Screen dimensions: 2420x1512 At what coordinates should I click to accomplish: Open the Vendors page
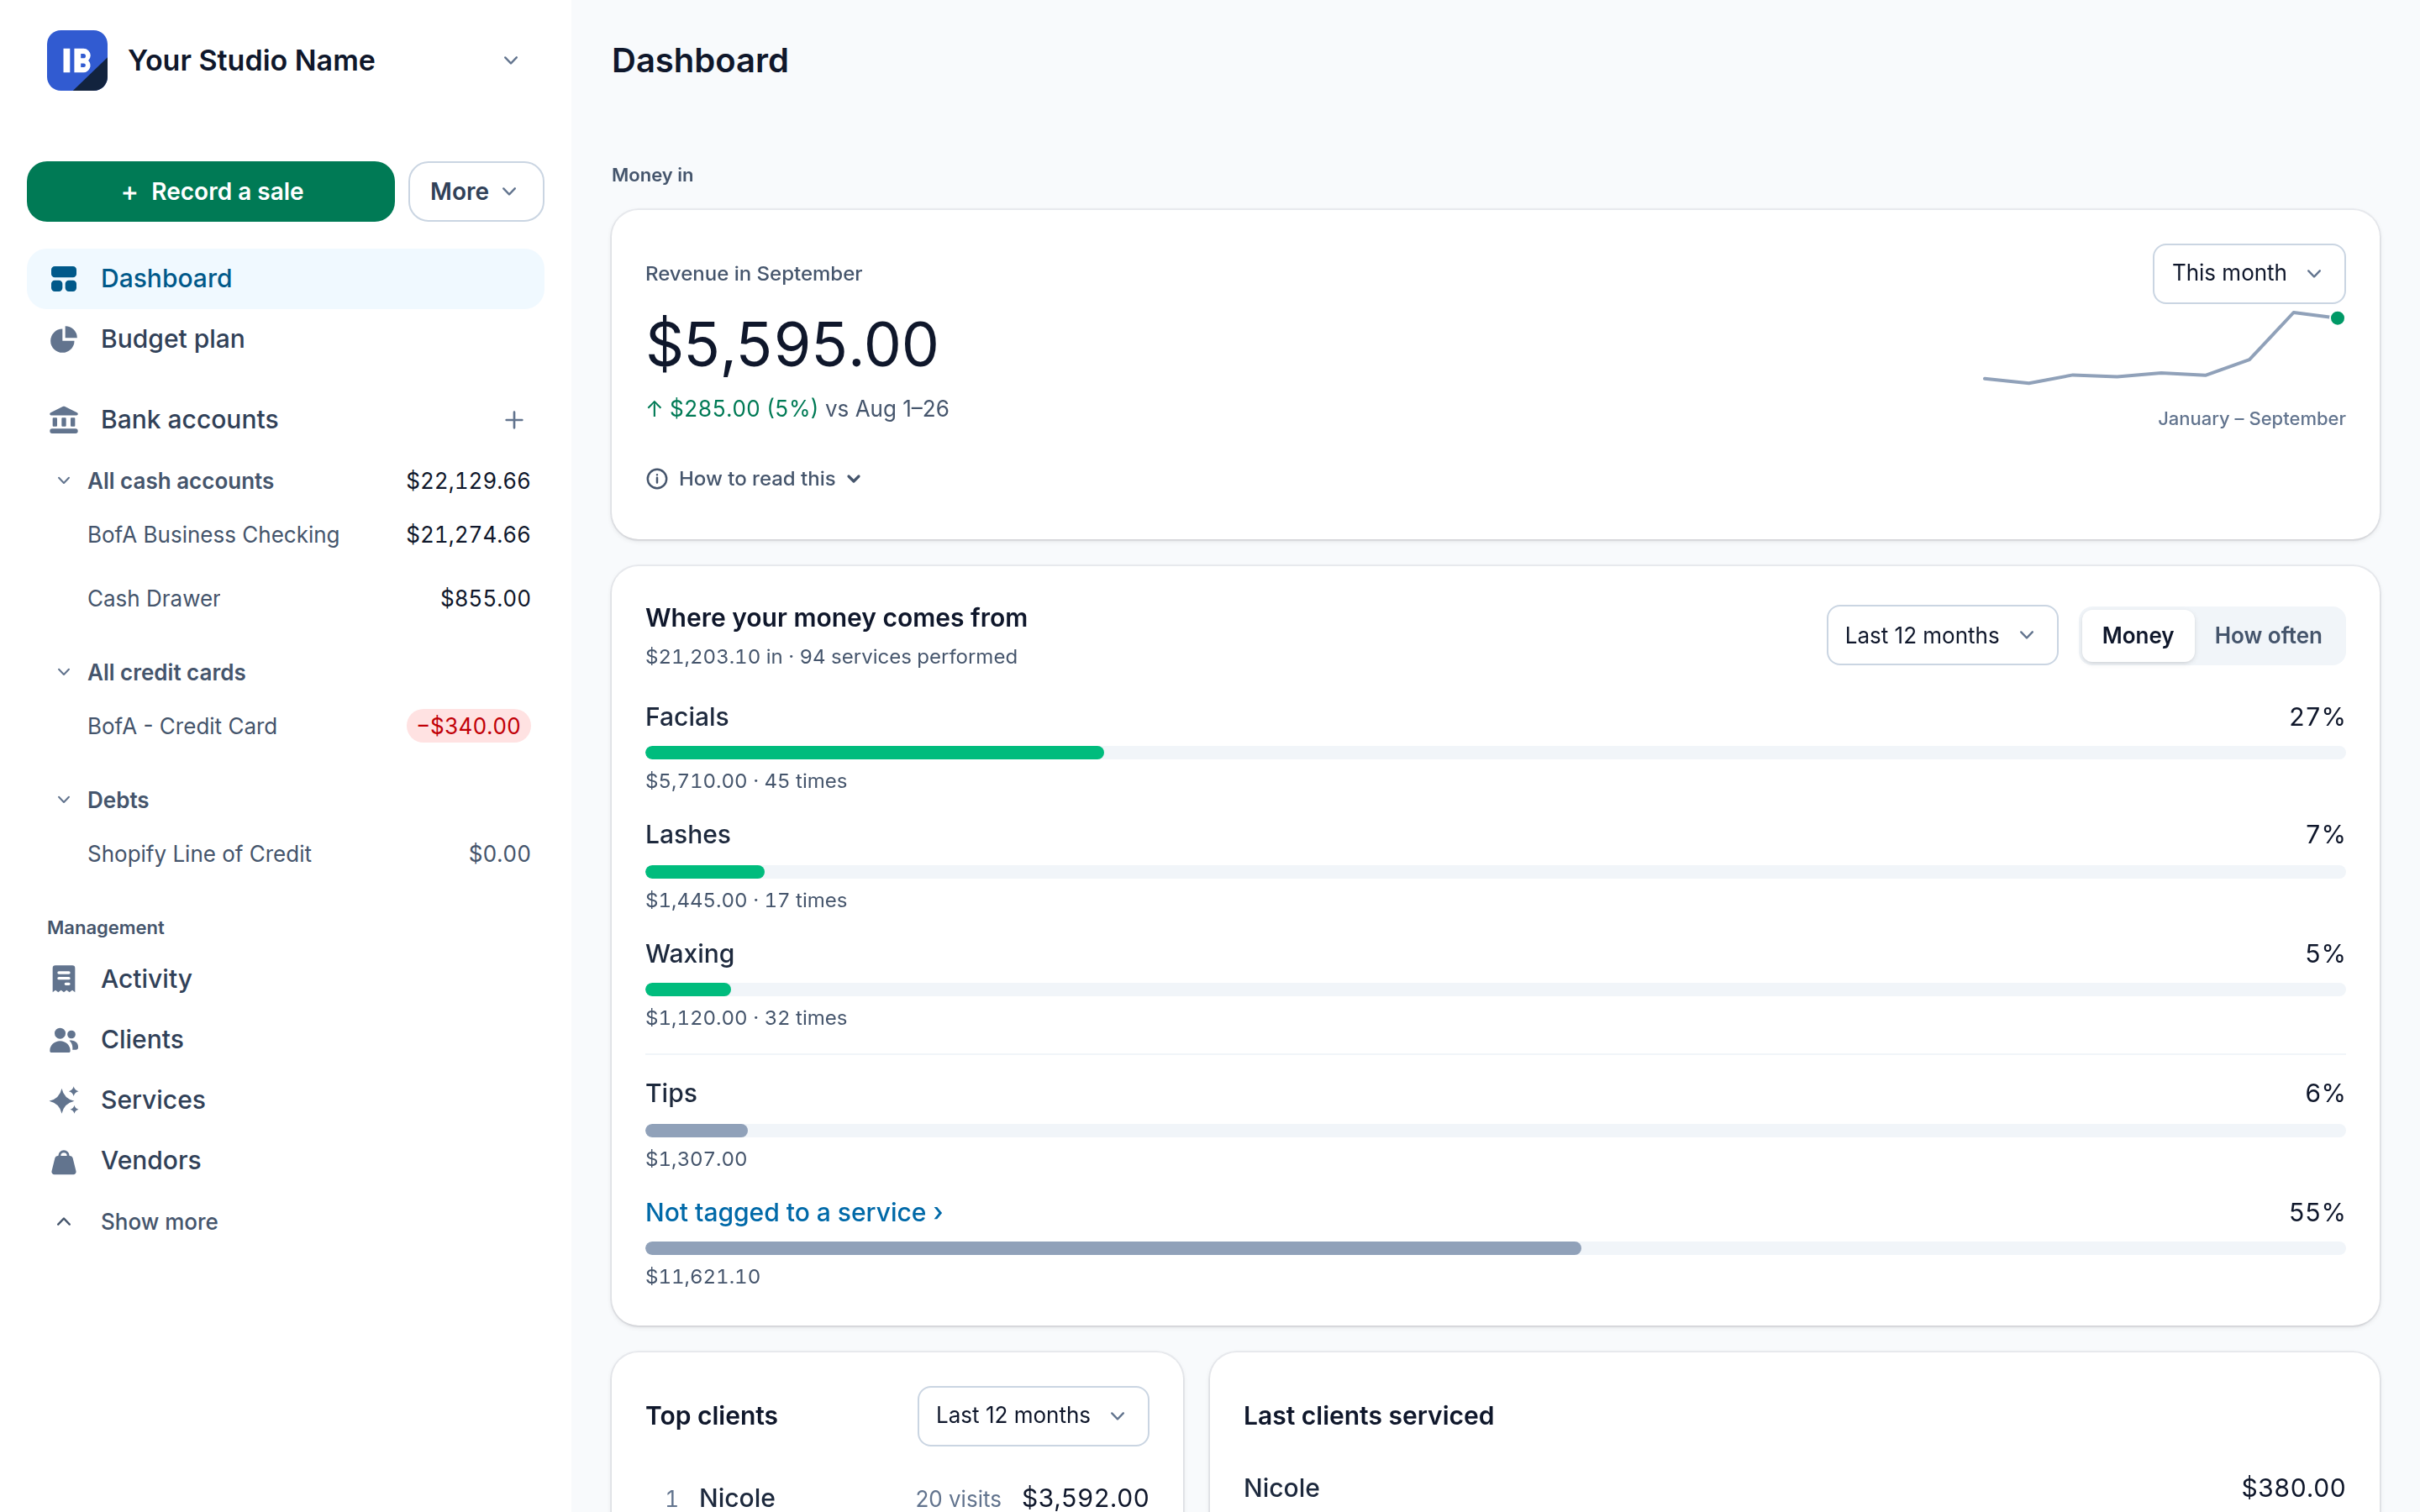286,1161
